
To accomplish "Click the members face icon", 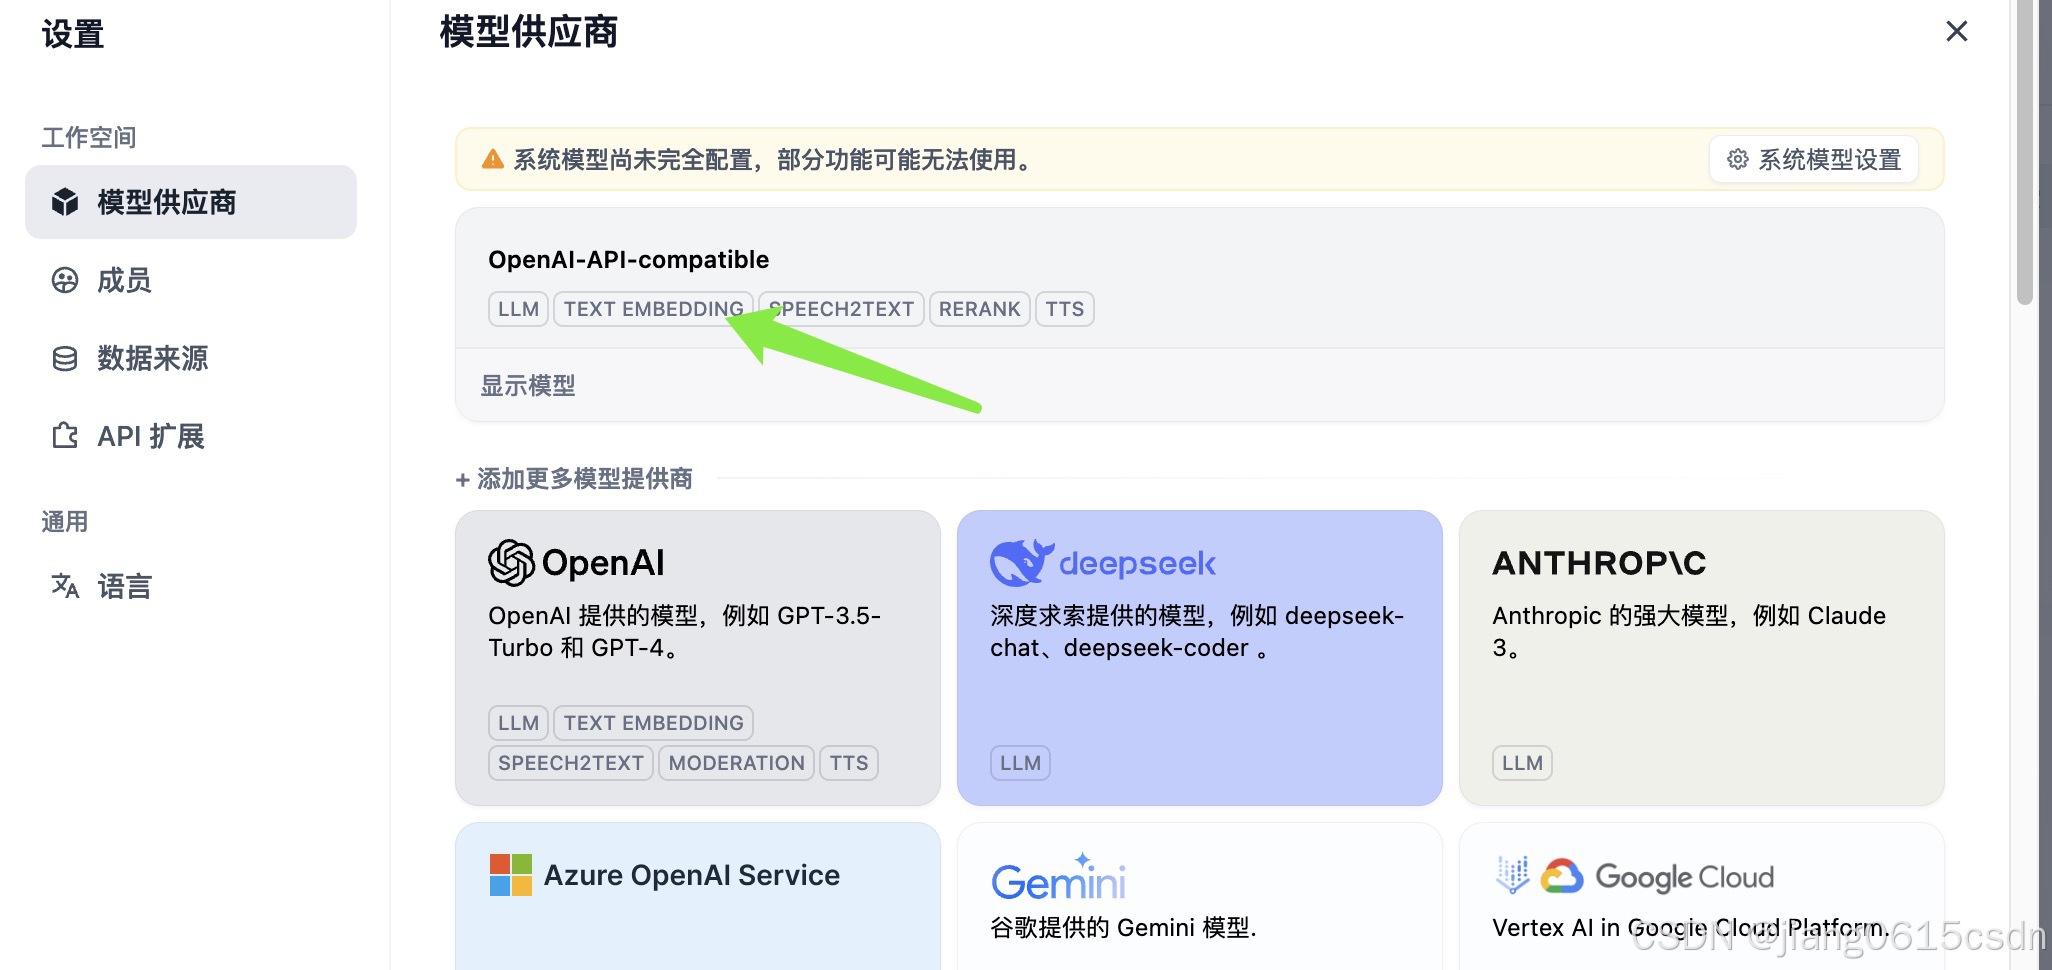I will click(x=65, y=280).
